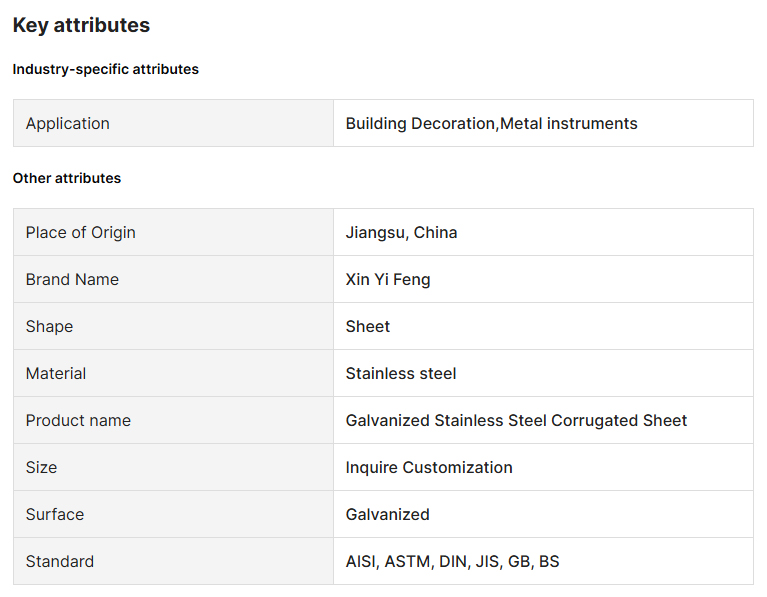The height and width of the screenshot is (597, 767).
Task: Click the Key attributes heading
Action: pyautogui.click(x=81, y=26)
